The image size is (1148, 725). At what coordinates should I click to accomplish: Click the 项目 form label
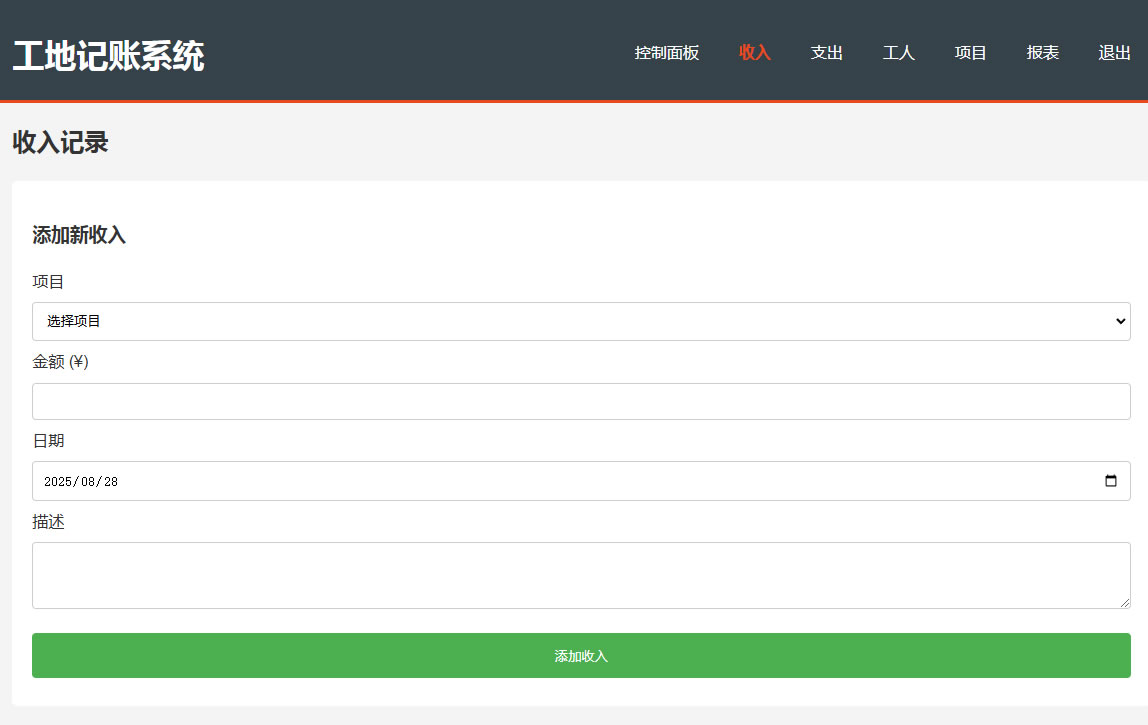[x=48, y=282]
